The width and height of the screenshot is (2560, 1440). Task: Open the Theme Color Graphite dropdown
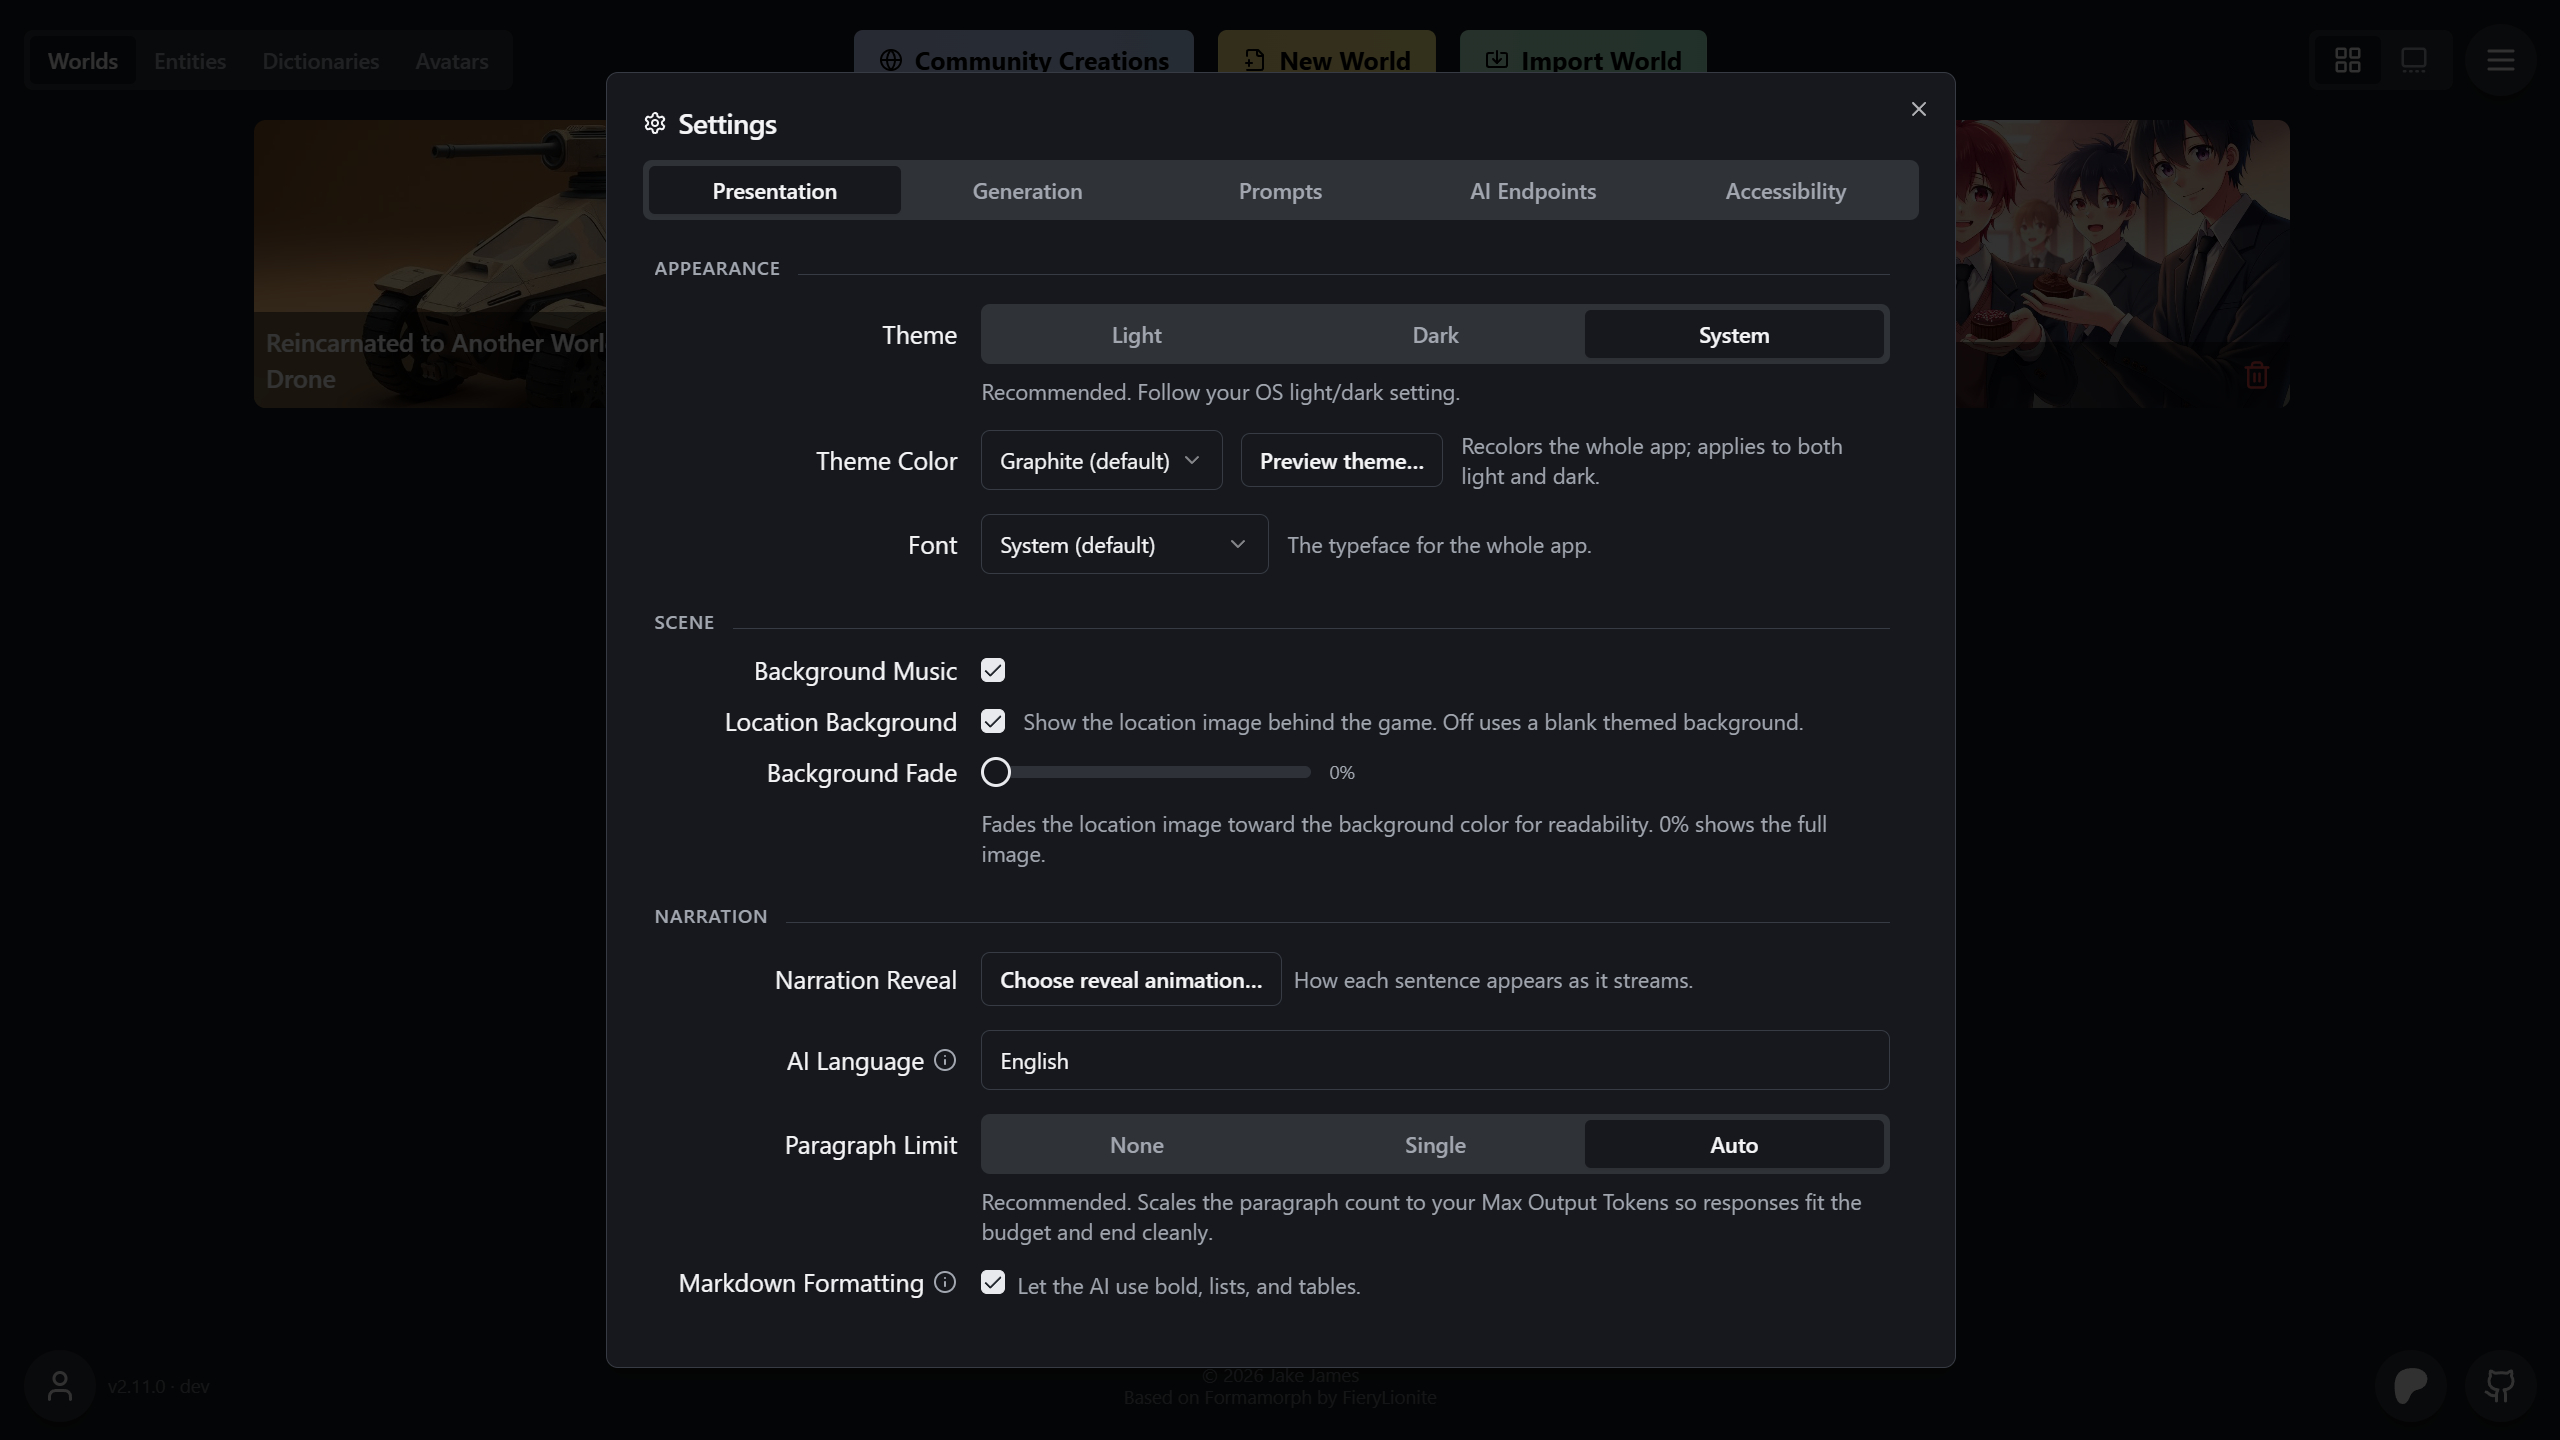(x=1101, y=460)
